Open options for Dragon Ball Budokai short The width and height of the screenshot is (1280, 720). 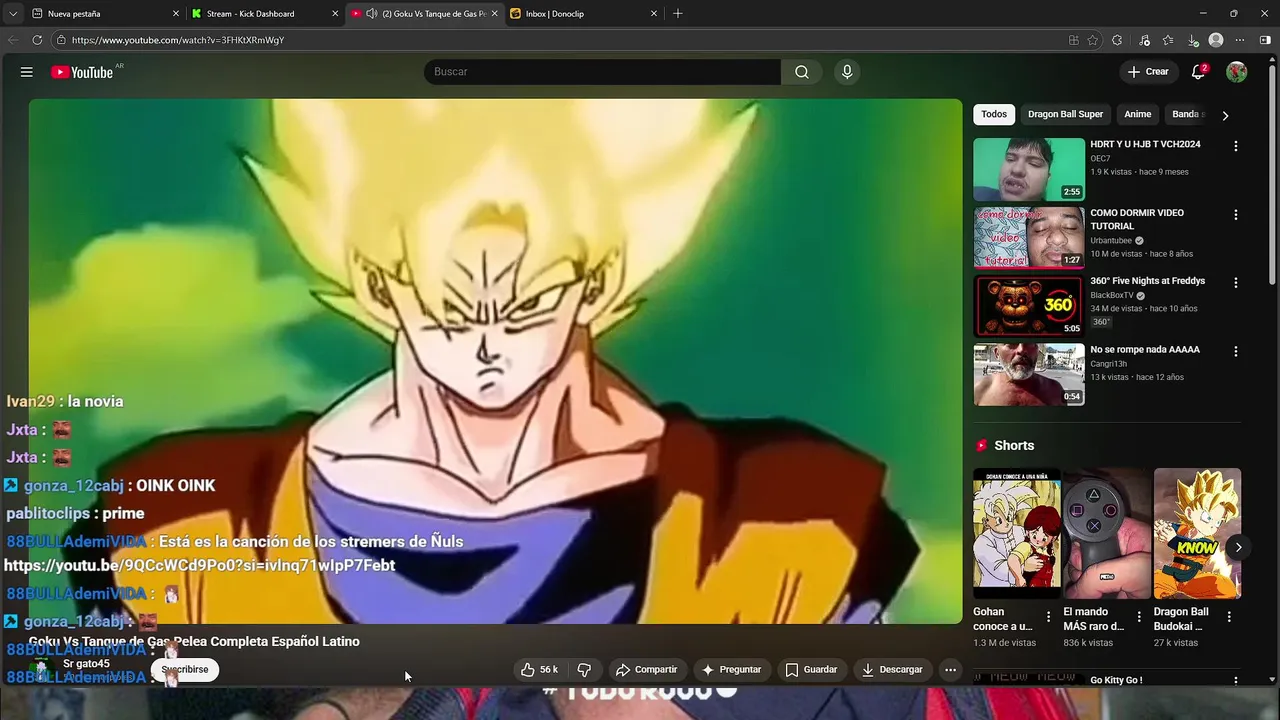pos(1229,617)
